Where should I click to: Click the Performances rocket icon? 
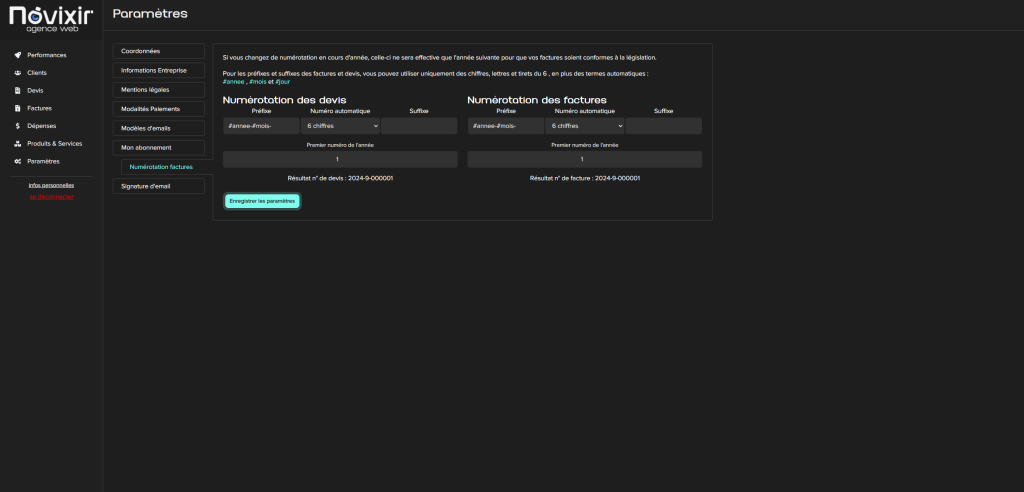tap(18, 55)
